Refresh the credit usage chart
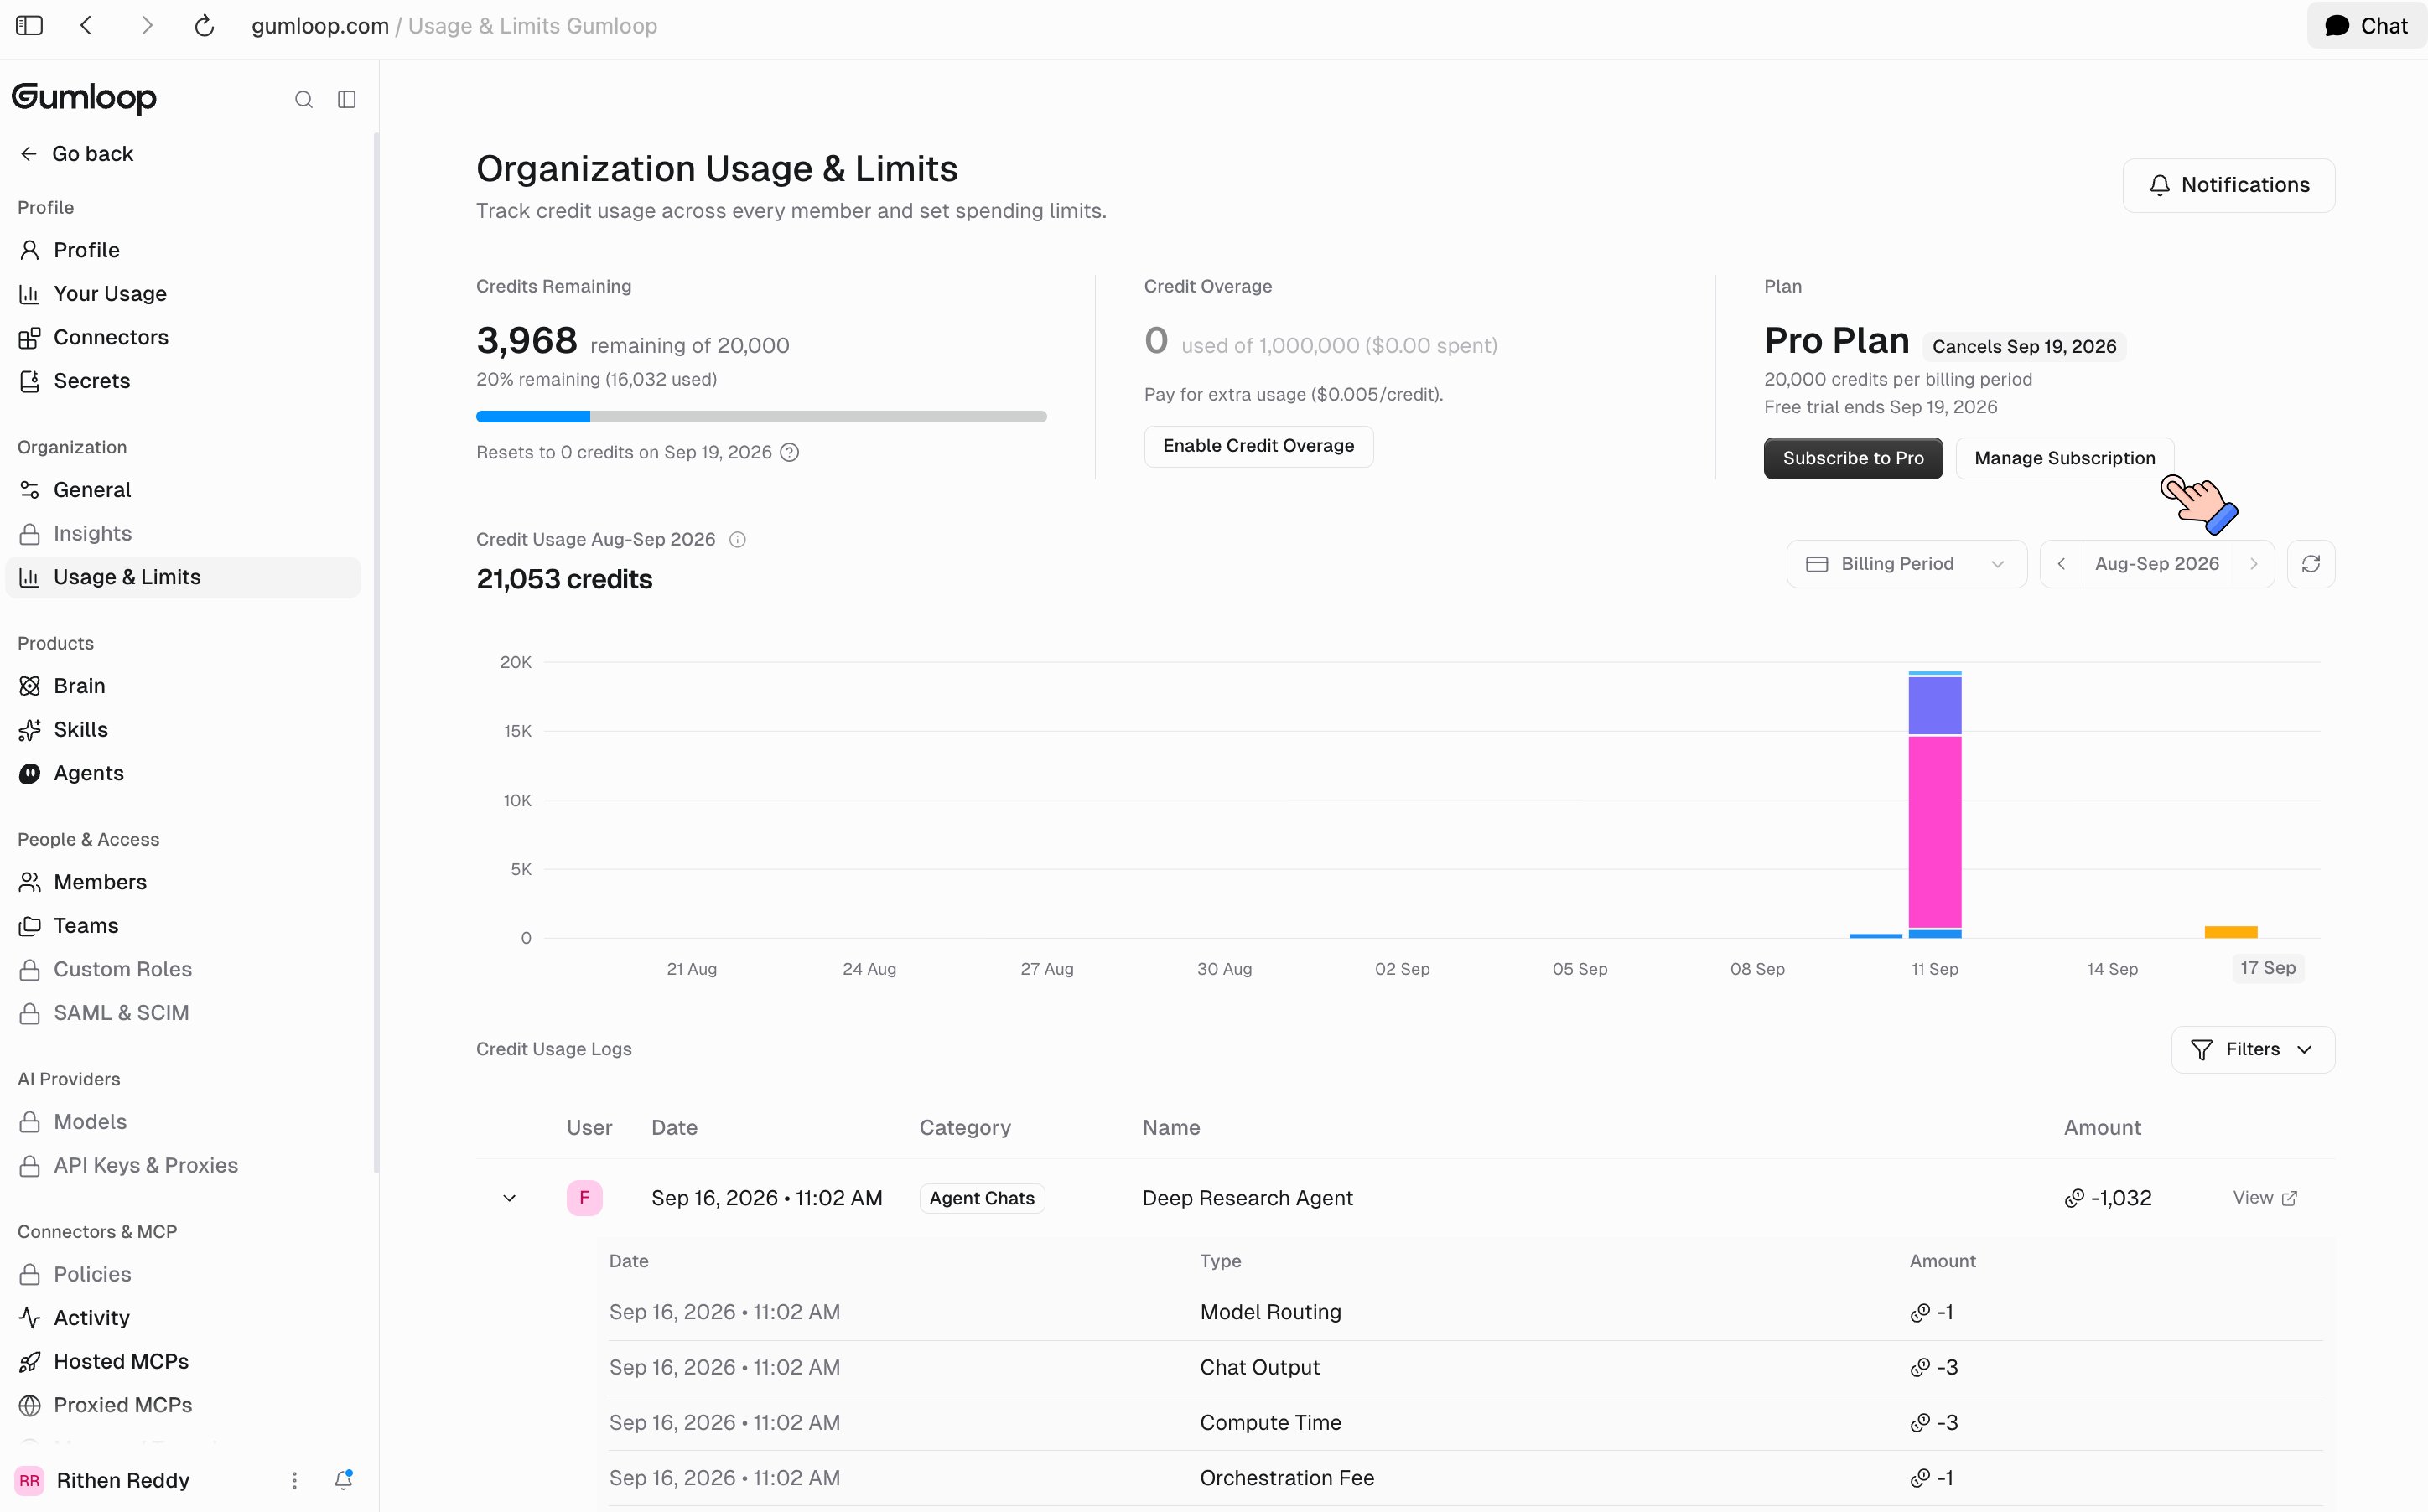Image resolution: width=2428 pixels, height=1512 pixels. tap(2311, 564)
